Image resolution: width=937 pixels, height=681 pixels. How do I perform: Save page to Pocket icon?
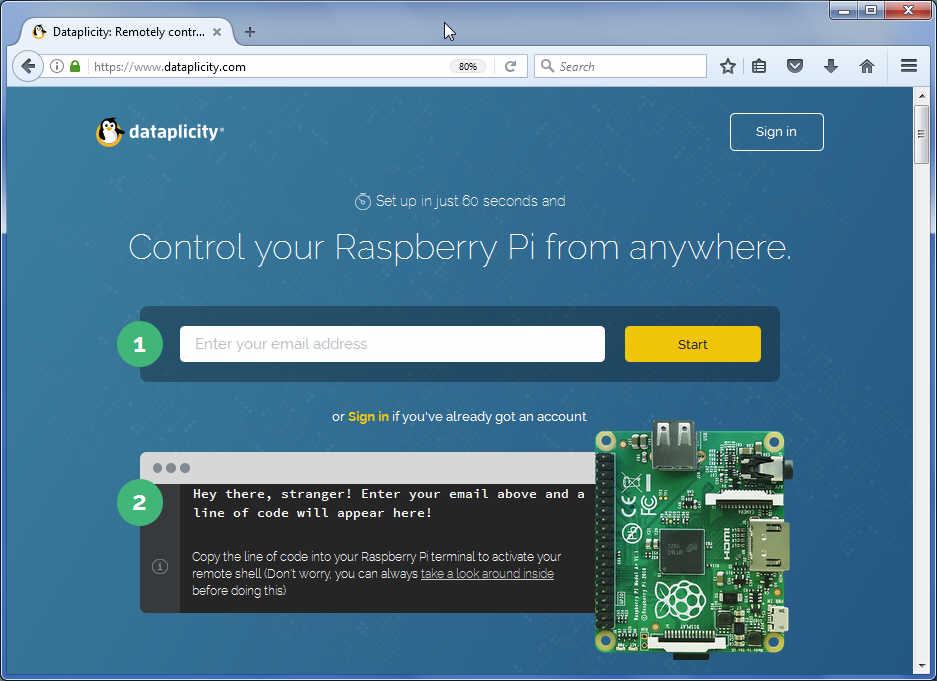click(x=795, y=67)
